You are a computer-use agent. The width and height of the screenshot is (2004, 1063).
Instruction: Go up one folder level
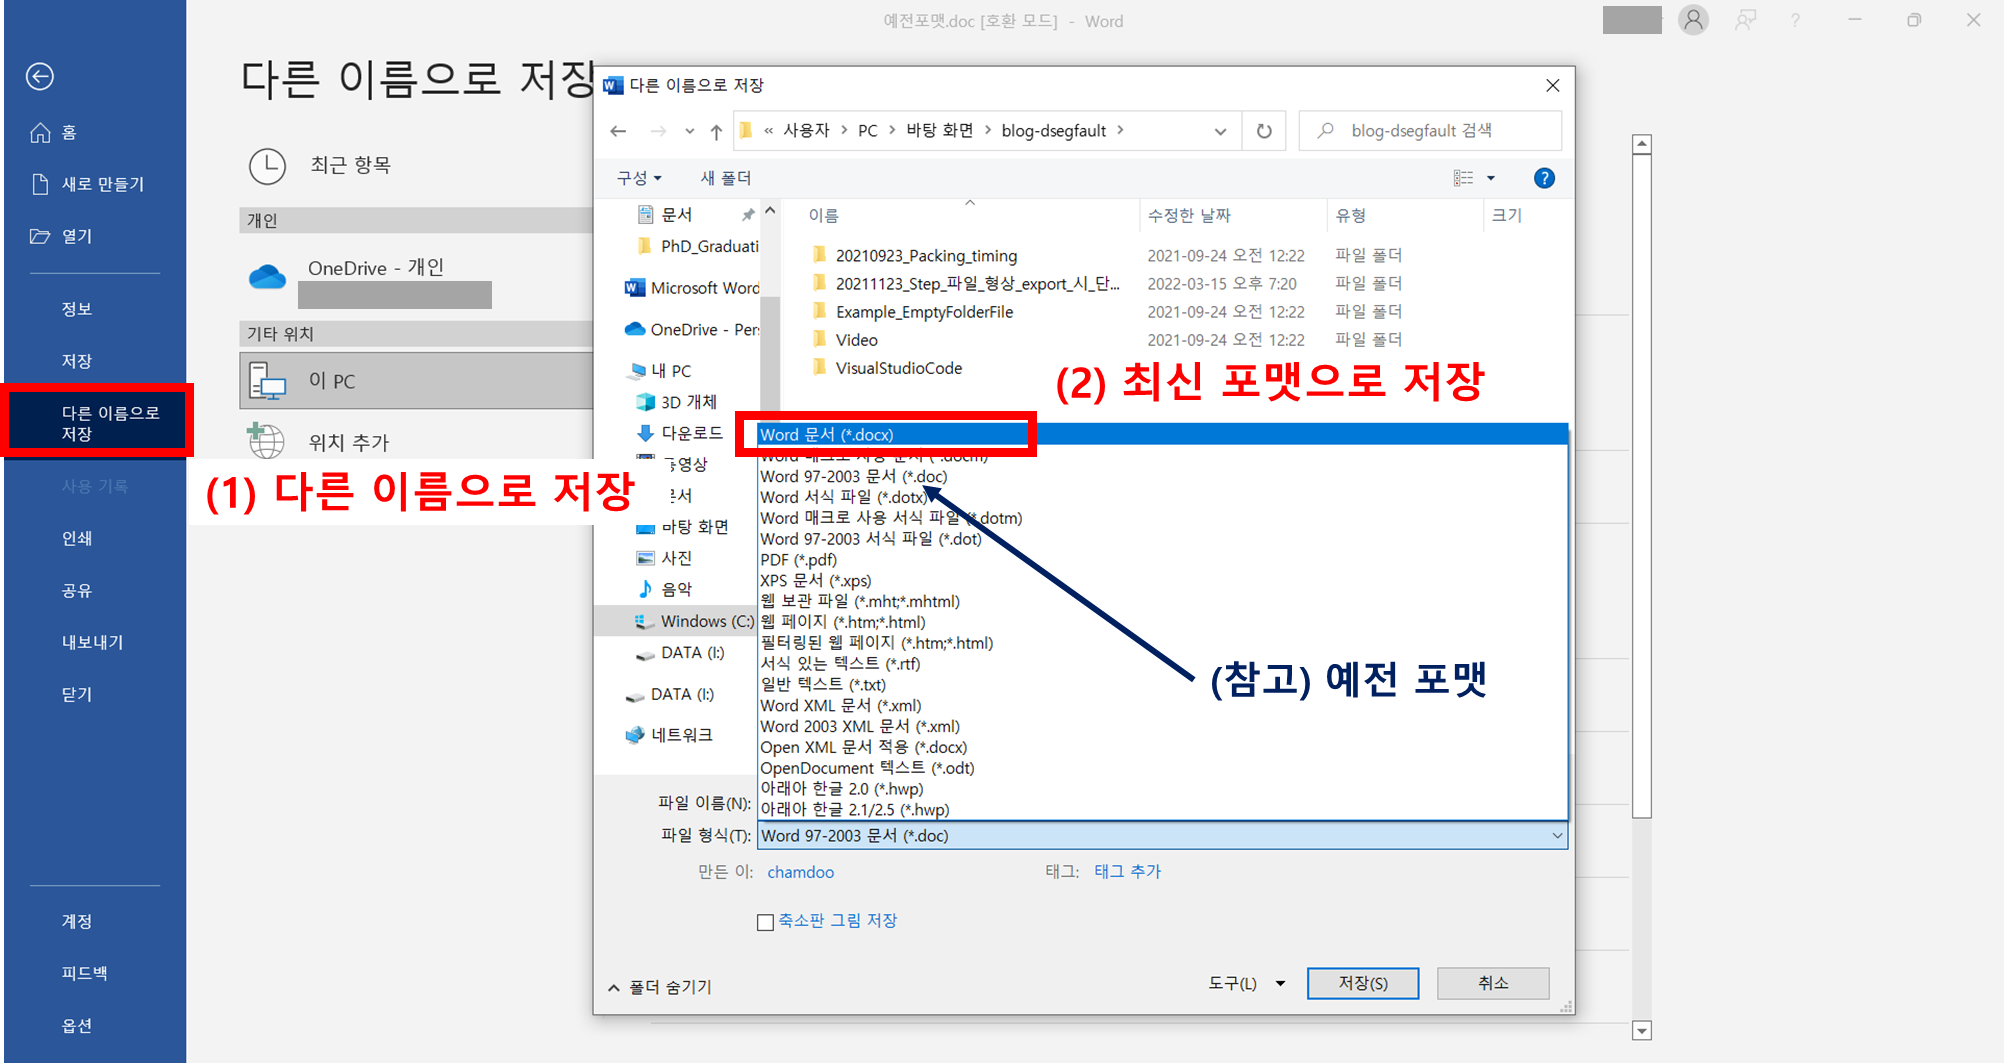click(x=716, y=131)
